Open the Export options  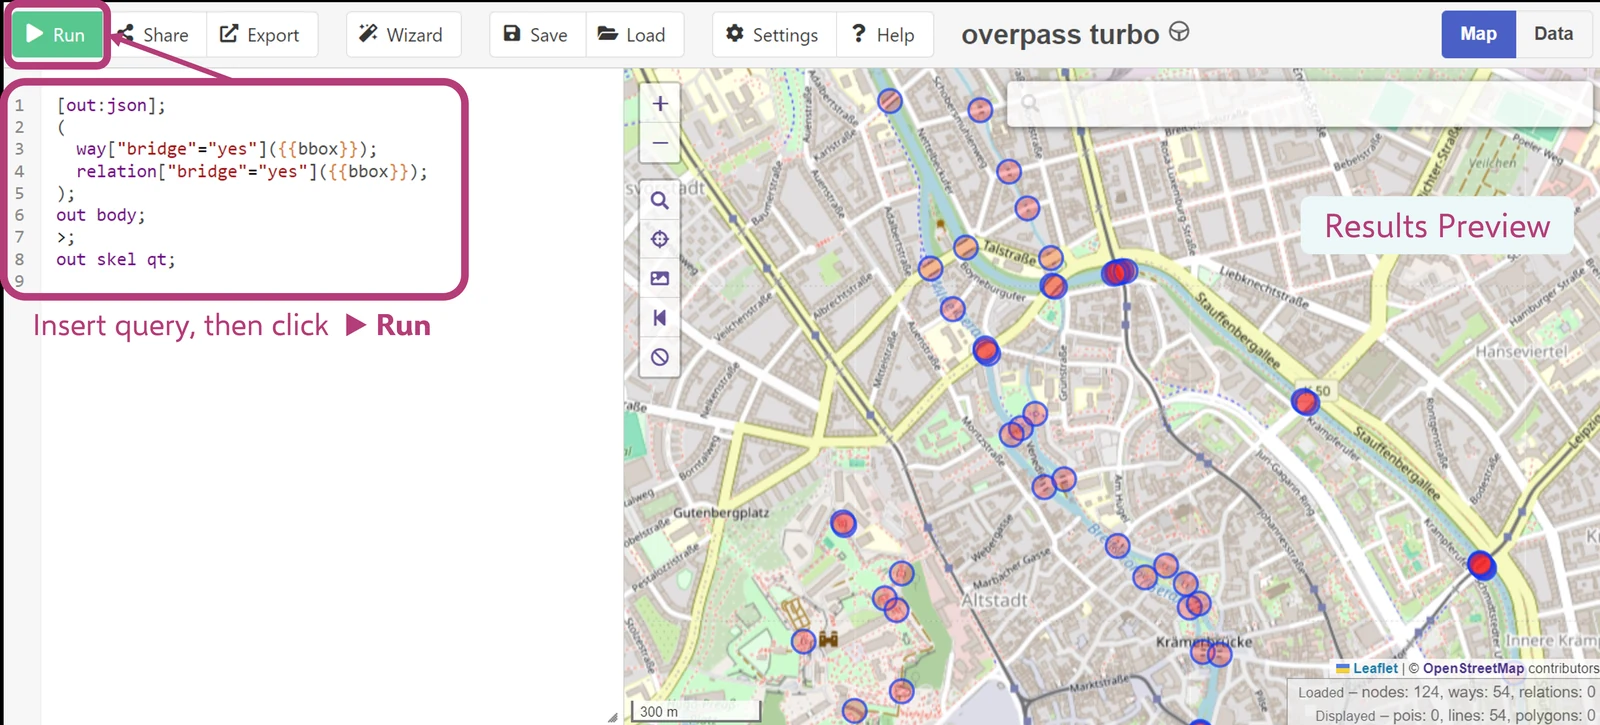(261, 35)
